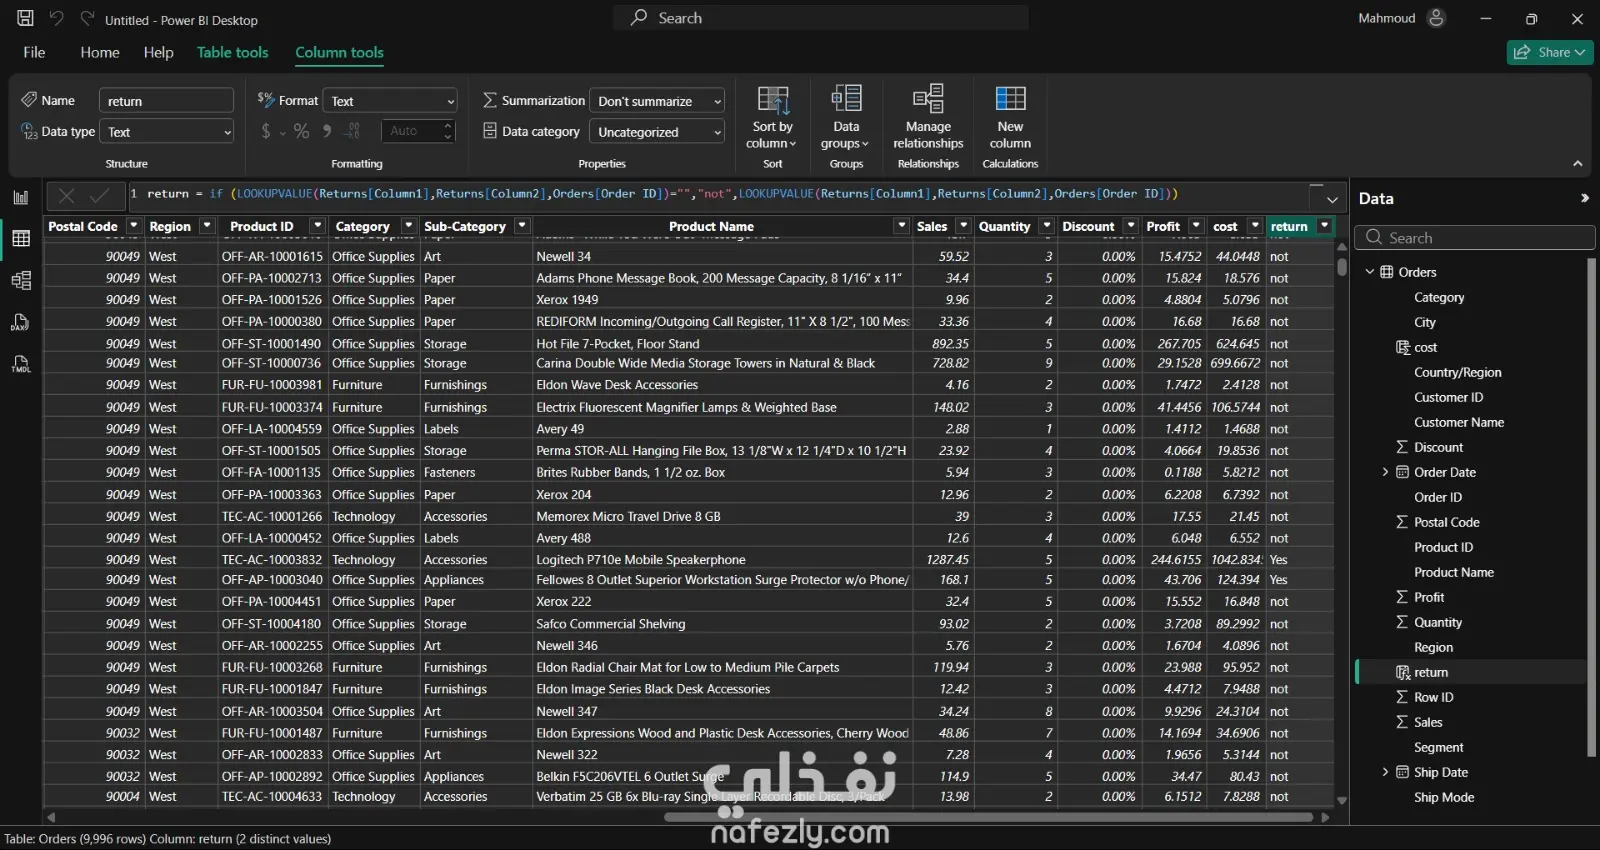1600x850 pixels.
Task: Click the Redo arrow icon
Action: point(87,18)
